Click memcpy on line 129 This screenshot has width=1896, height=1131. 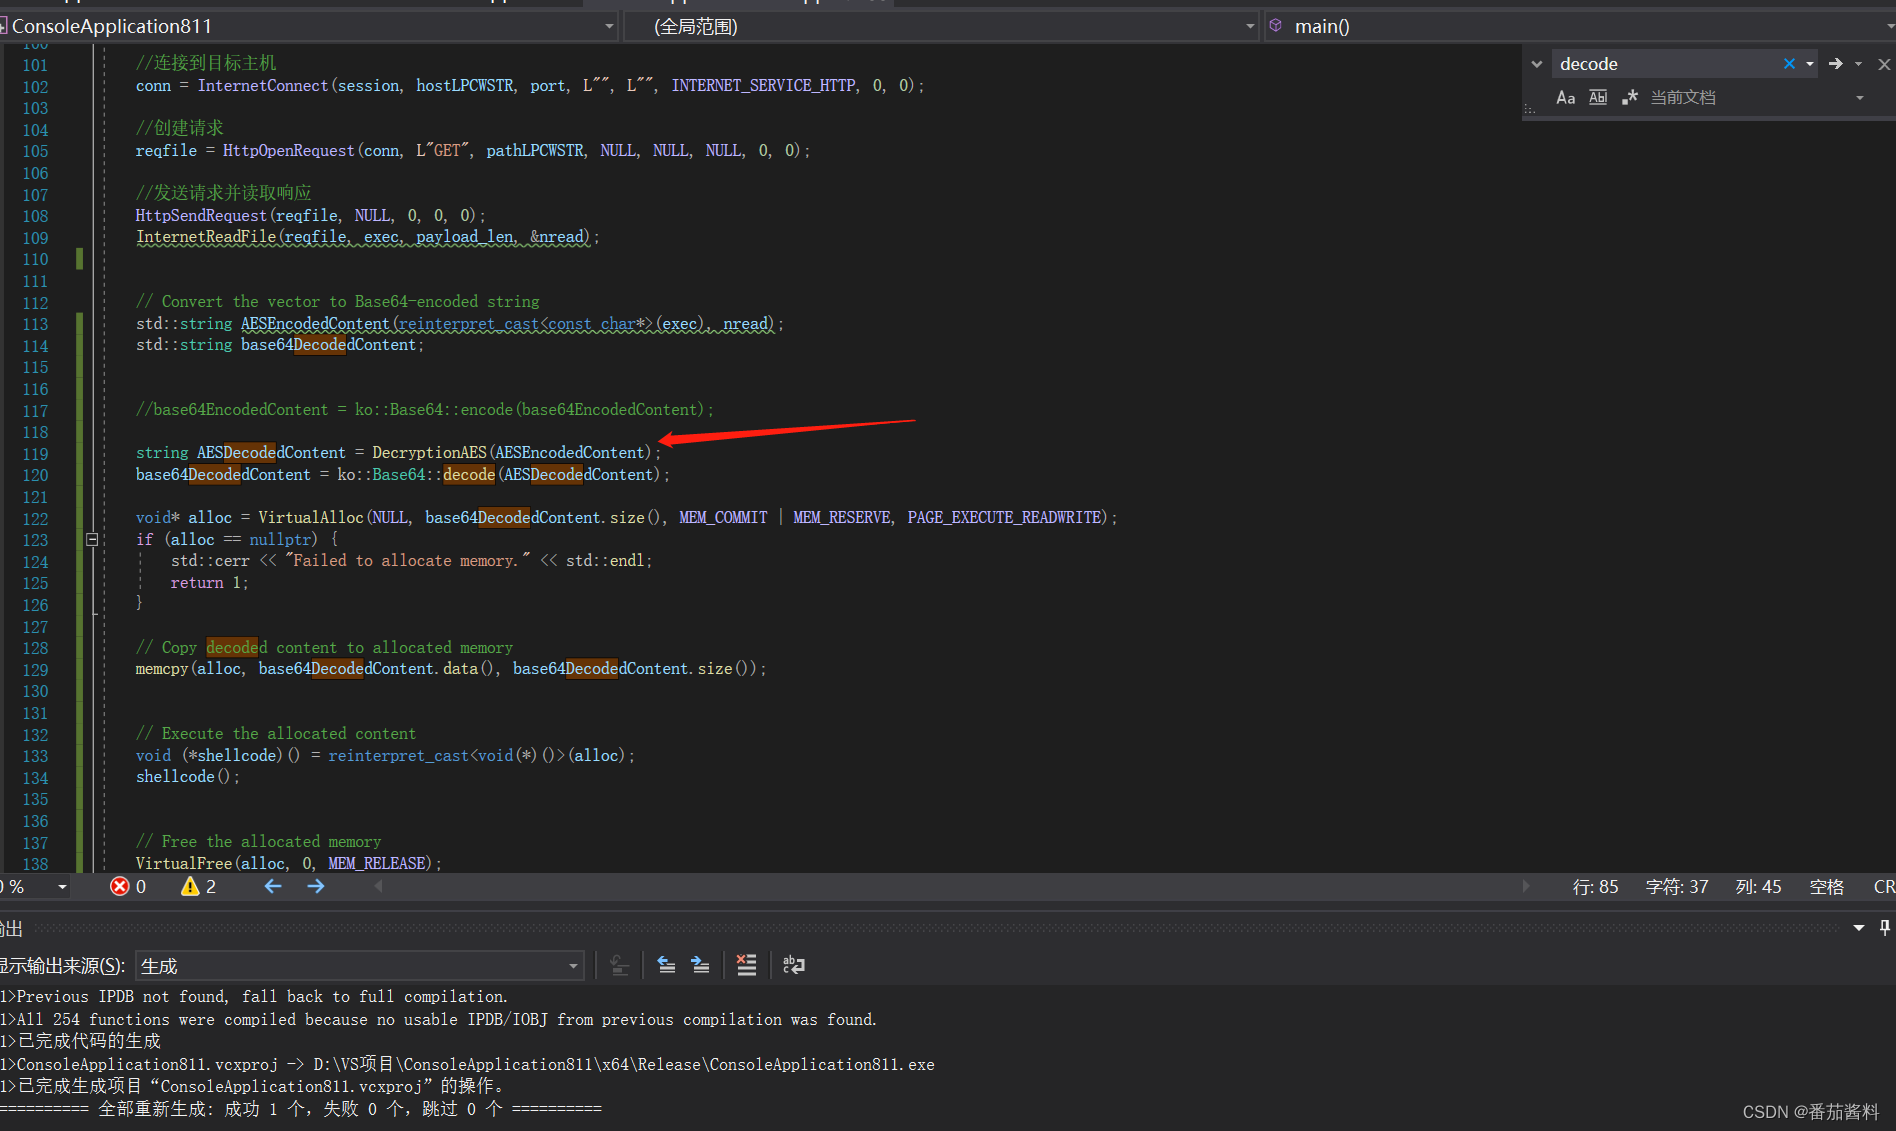click(162, 669)
